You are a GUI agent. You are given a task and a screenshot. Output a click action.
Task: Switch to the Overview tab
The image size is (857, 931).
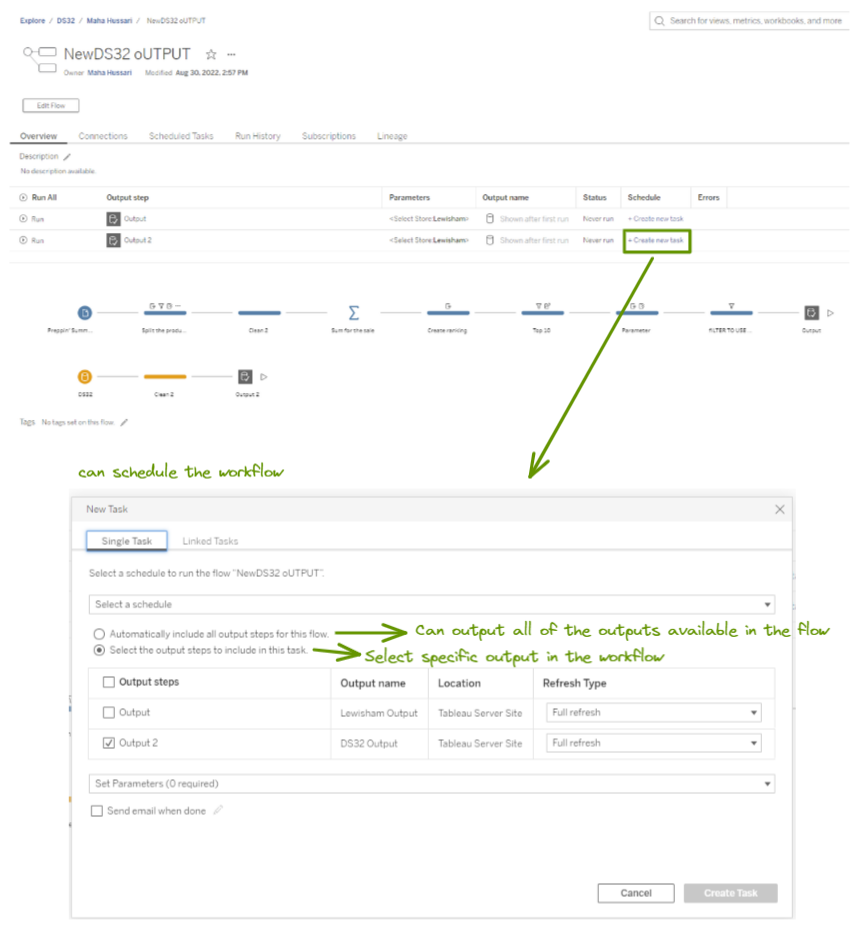point(39,136)
